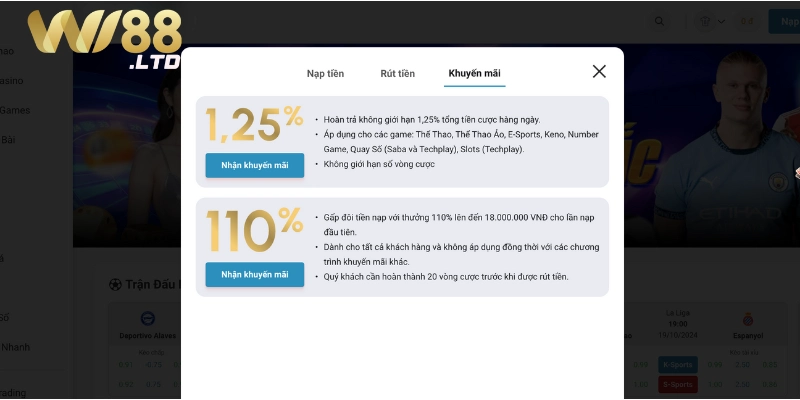800x400 pixels.
Task: Select the K-Sports odds provider
Action: click(678, 365)
